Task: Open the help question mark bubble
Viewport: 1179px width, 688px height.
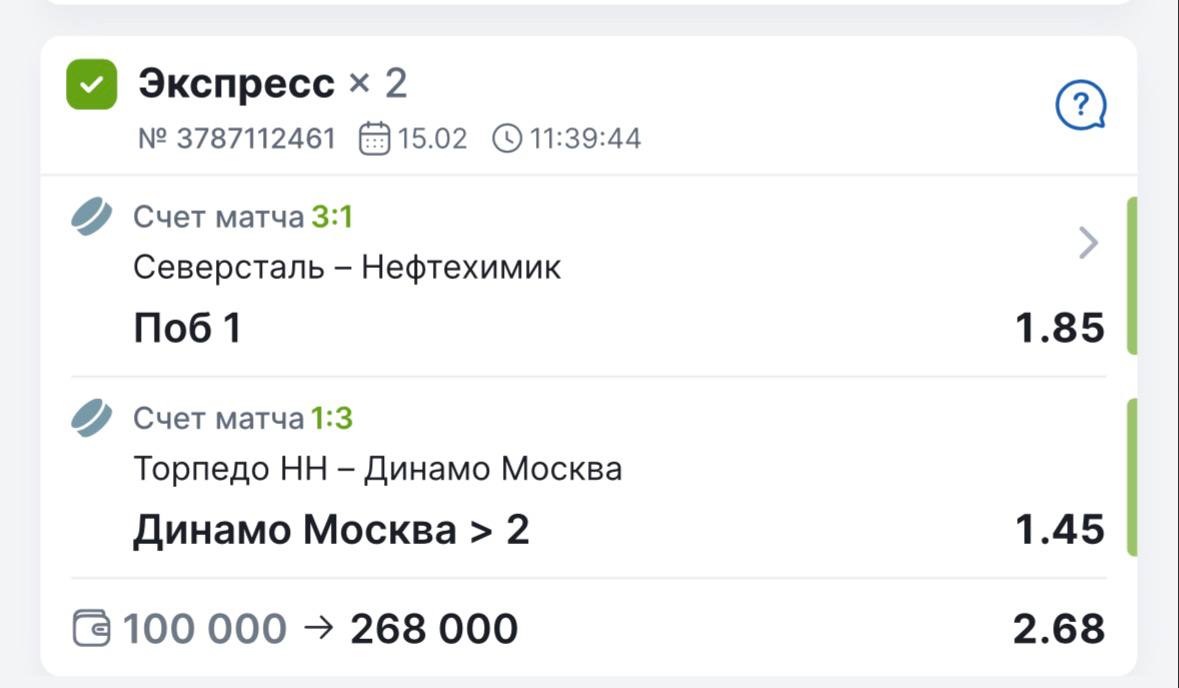Action: [x=1081, y=104]
